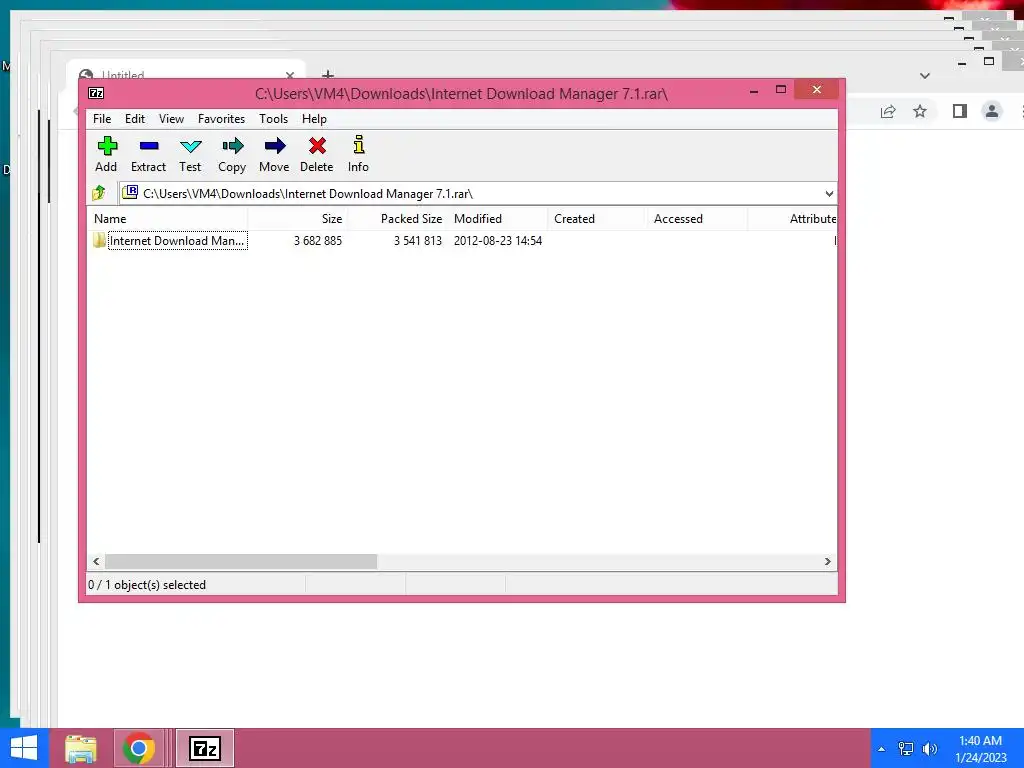Sort by Packed Size column header
This screenshot has height=768, width=1024.
click(398, 219)
